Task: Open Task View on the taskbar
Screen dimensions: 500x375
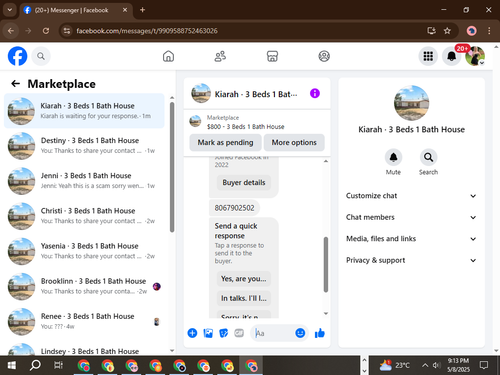Action: click(x=58, y=366)
